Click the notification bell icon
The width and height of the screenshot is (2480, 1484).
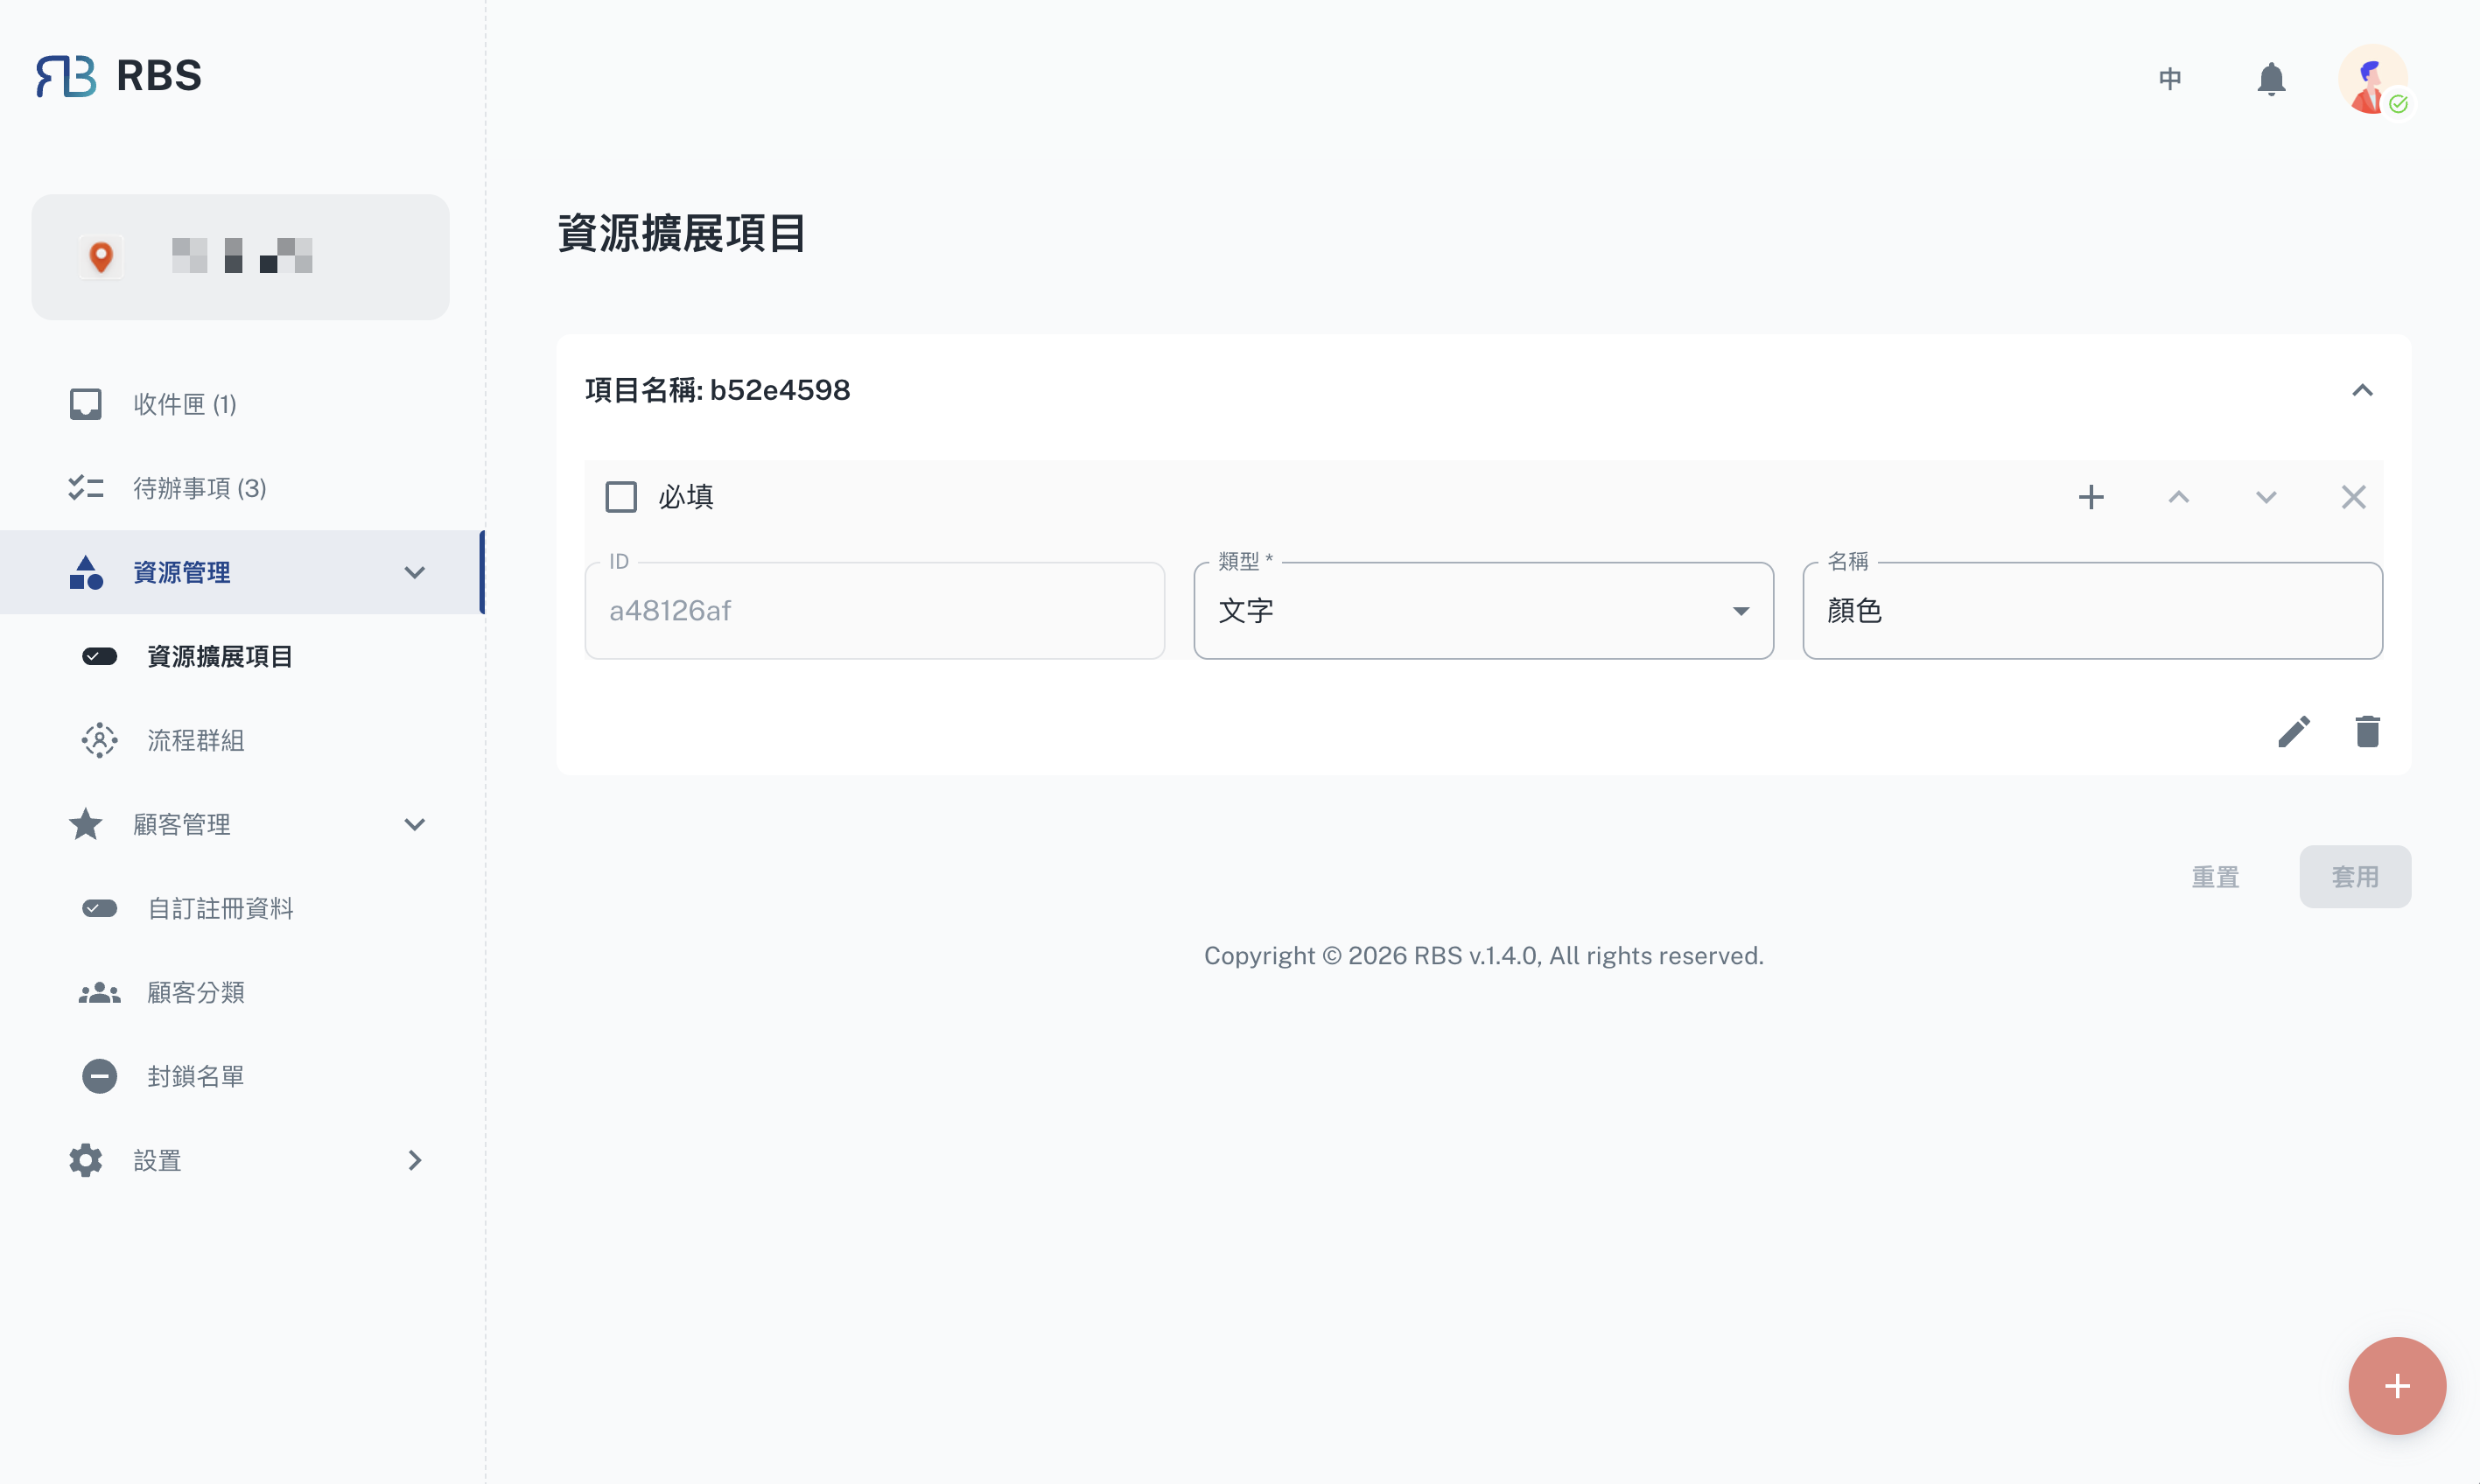pos(2271,79)
